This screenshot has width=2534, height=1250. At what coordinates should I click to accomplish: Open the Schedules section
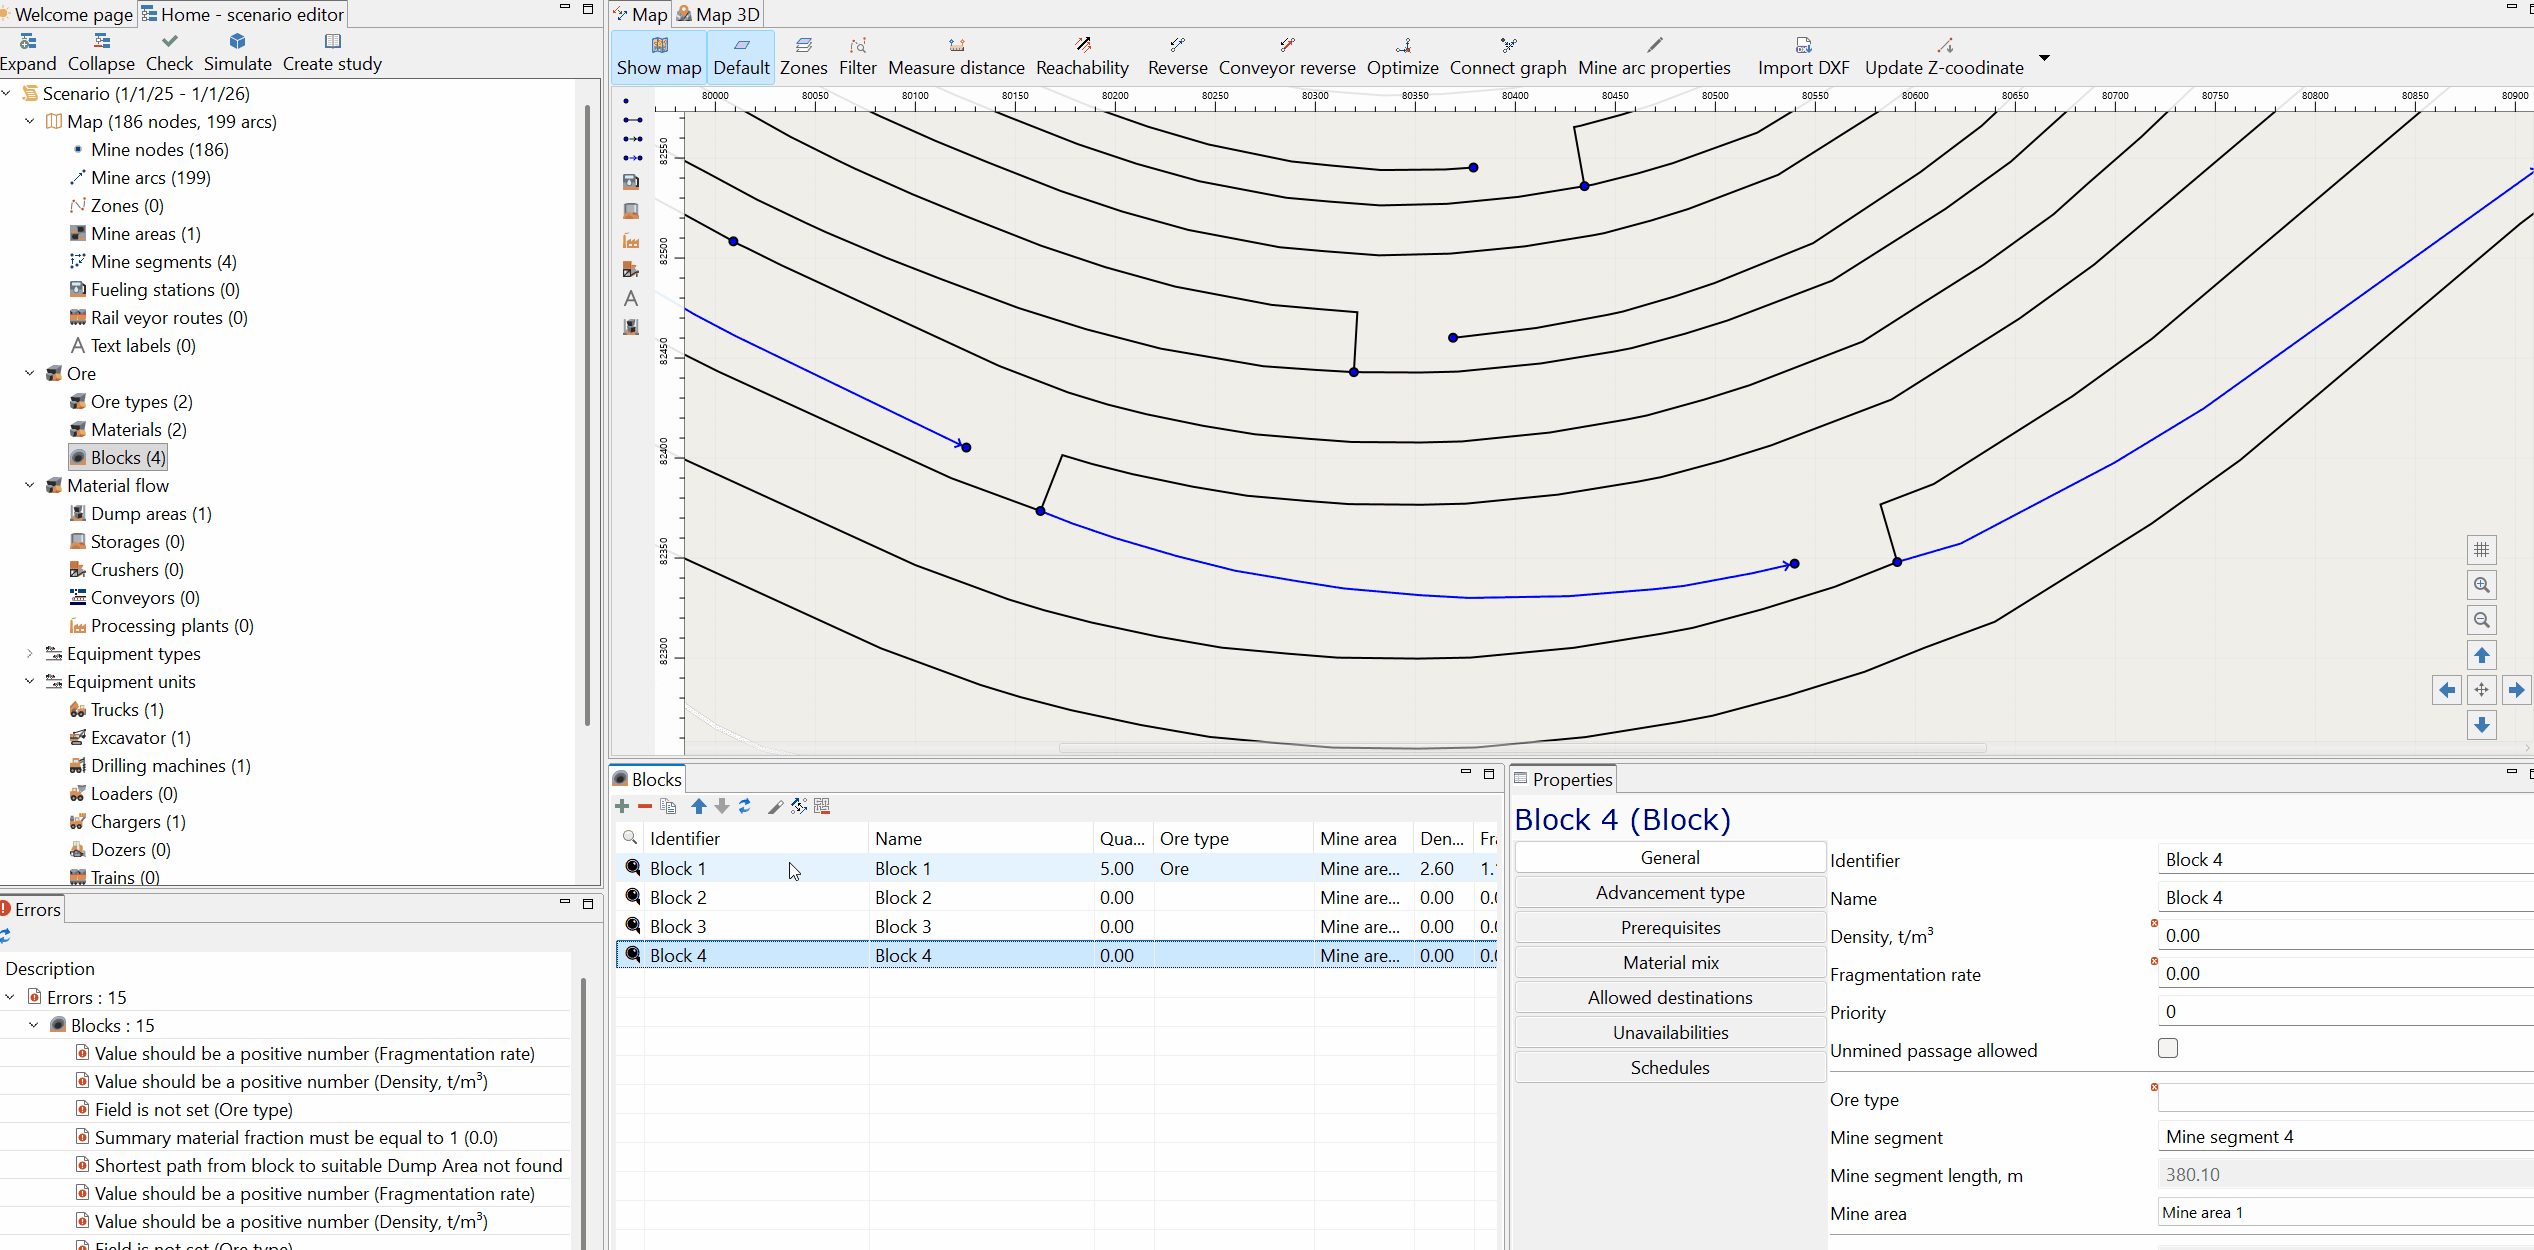(x=1669, y=1067)
